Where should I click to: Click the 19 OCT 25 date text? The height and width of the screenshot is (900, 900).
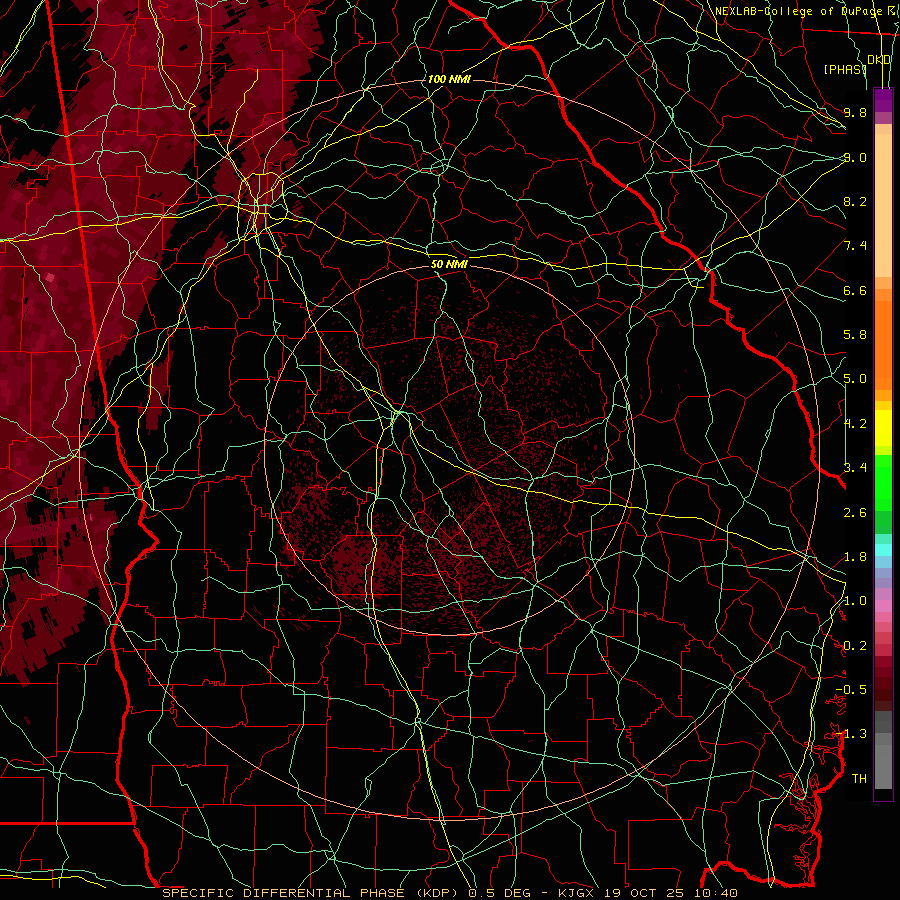pos(644,893)
